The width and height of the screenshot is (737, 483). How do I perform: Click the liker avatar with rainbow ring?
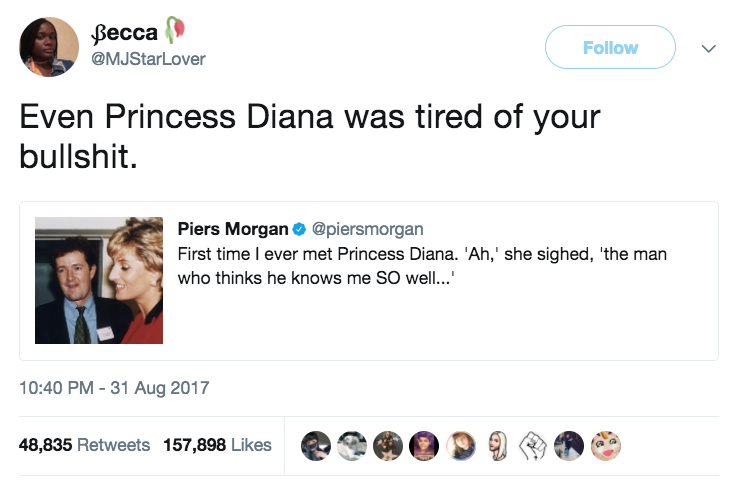click(x=460, y=446)
